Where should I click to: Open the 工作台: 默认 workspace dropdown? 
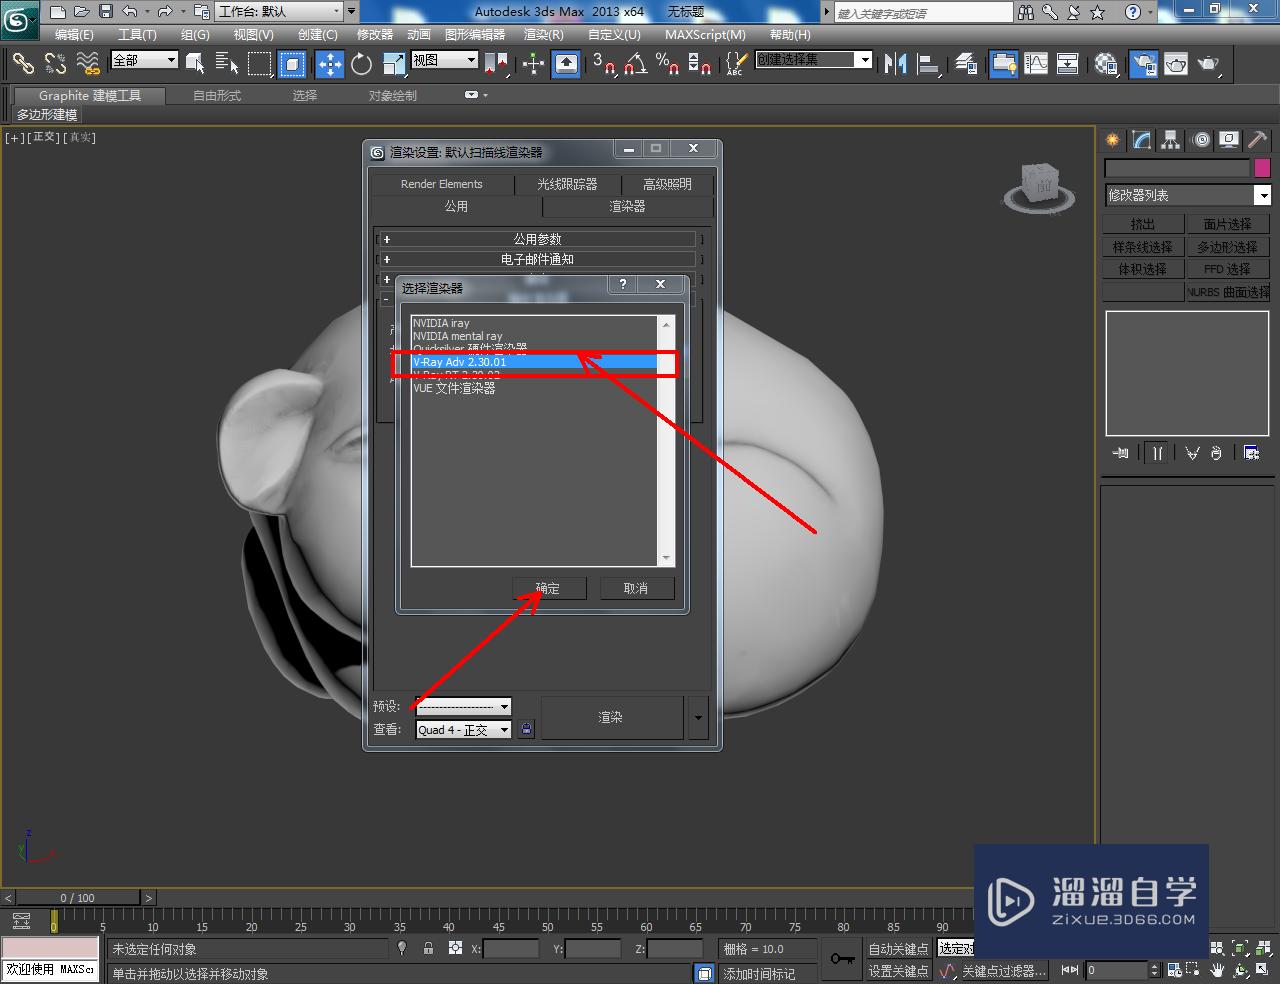click(x=279, y=11)
